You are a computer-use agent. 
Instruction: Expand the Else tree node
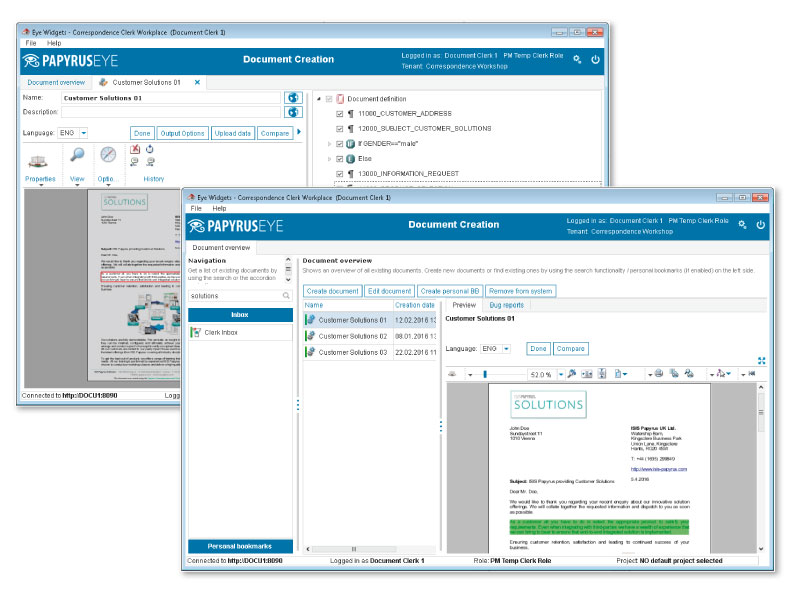click(x=329, y=159)
